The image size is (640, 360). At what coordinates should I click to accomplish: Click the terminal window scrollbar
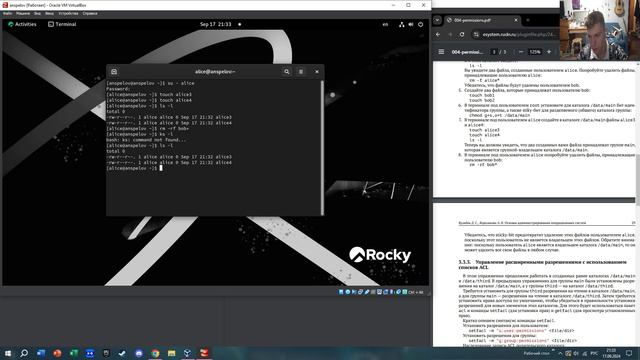tap(322, 147)
